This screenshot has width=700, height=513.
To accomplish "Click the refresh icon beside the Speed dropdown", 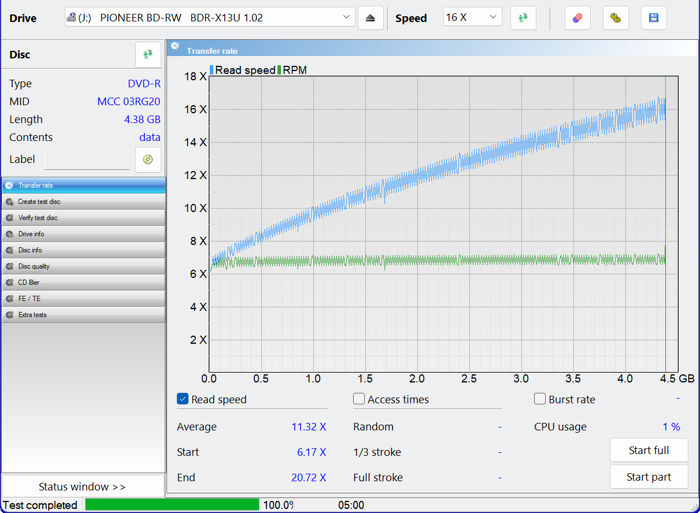I will click(x=522, y=18).
